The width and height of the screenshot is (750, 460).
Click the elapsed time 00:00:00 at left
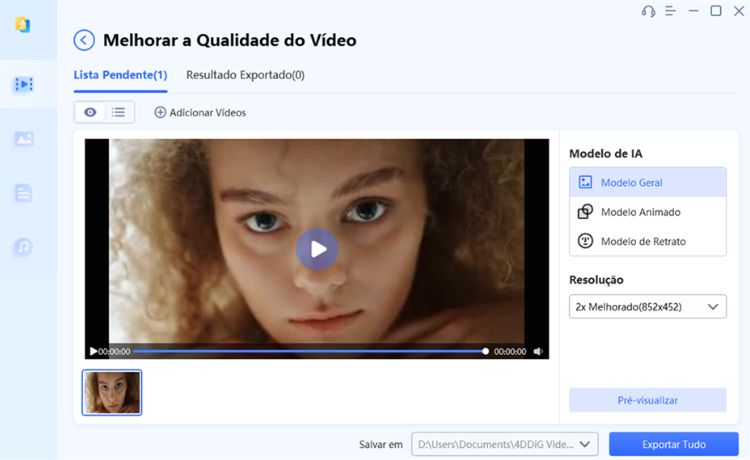(114, 351)
